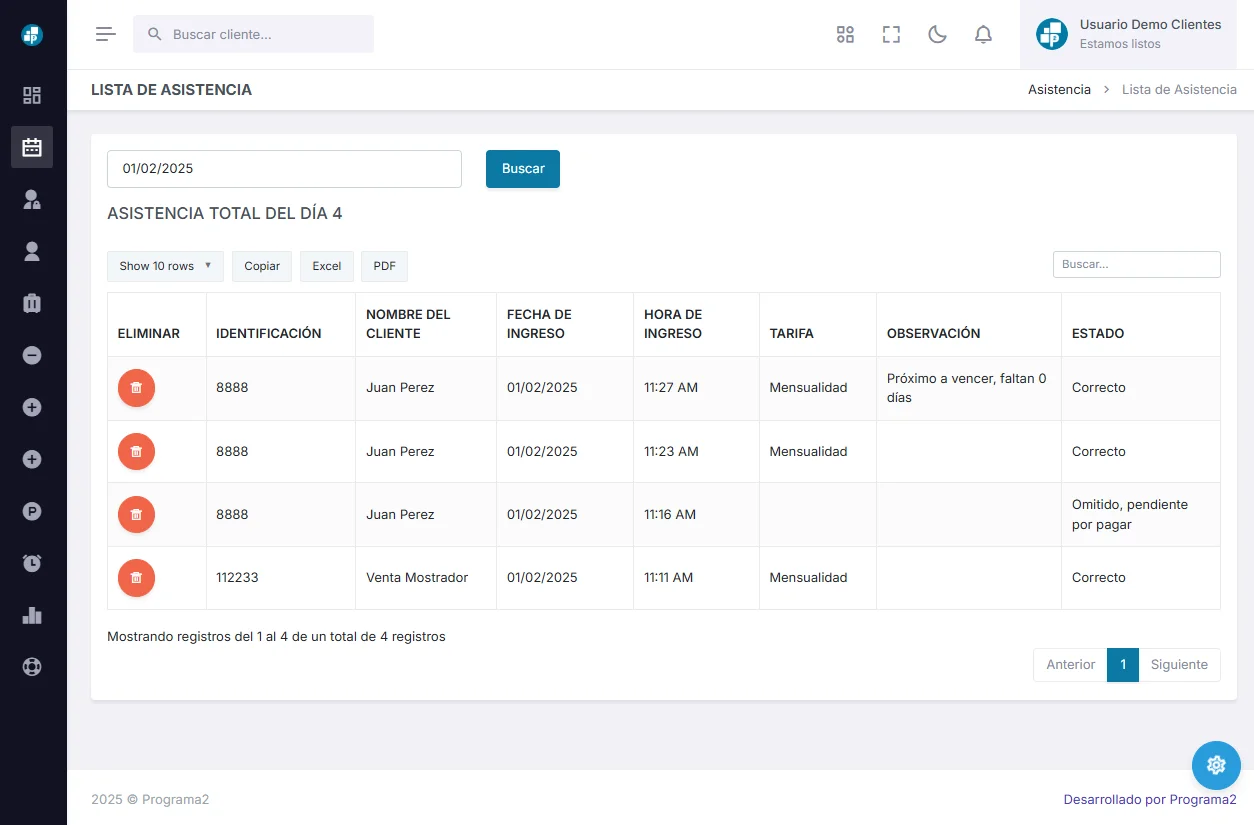The width and height of the screenshot is (1254, 825).
Task: Open the dashboard grid icon in sidebar
Action: pyautogui.click(x=32, y=96)
